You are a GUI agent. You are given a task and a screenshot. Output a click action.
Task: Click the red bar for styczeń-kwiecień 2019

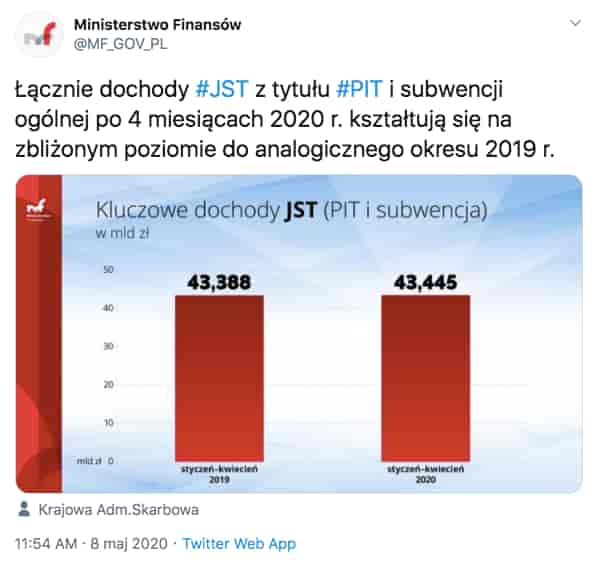click(219, 378)
